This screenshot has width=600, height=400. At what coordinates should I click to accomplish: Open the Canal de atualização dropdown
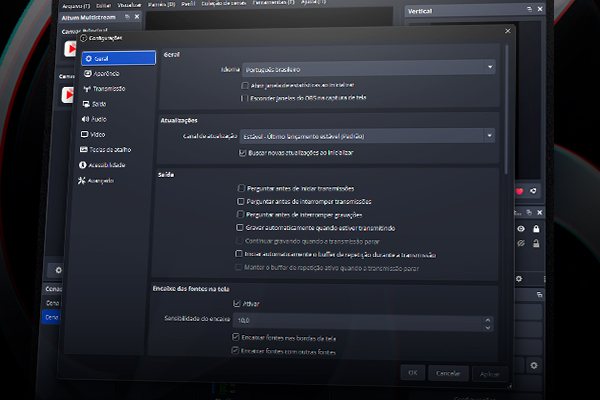point(367,136)
